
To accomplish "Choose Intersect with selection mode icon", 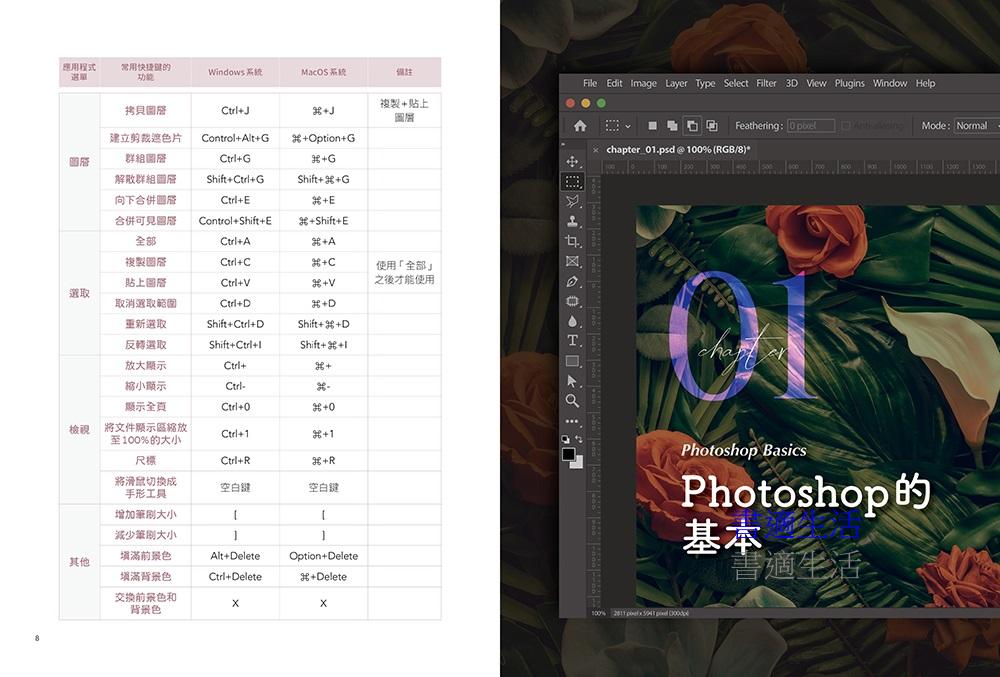I will click(x=712, y=126).
